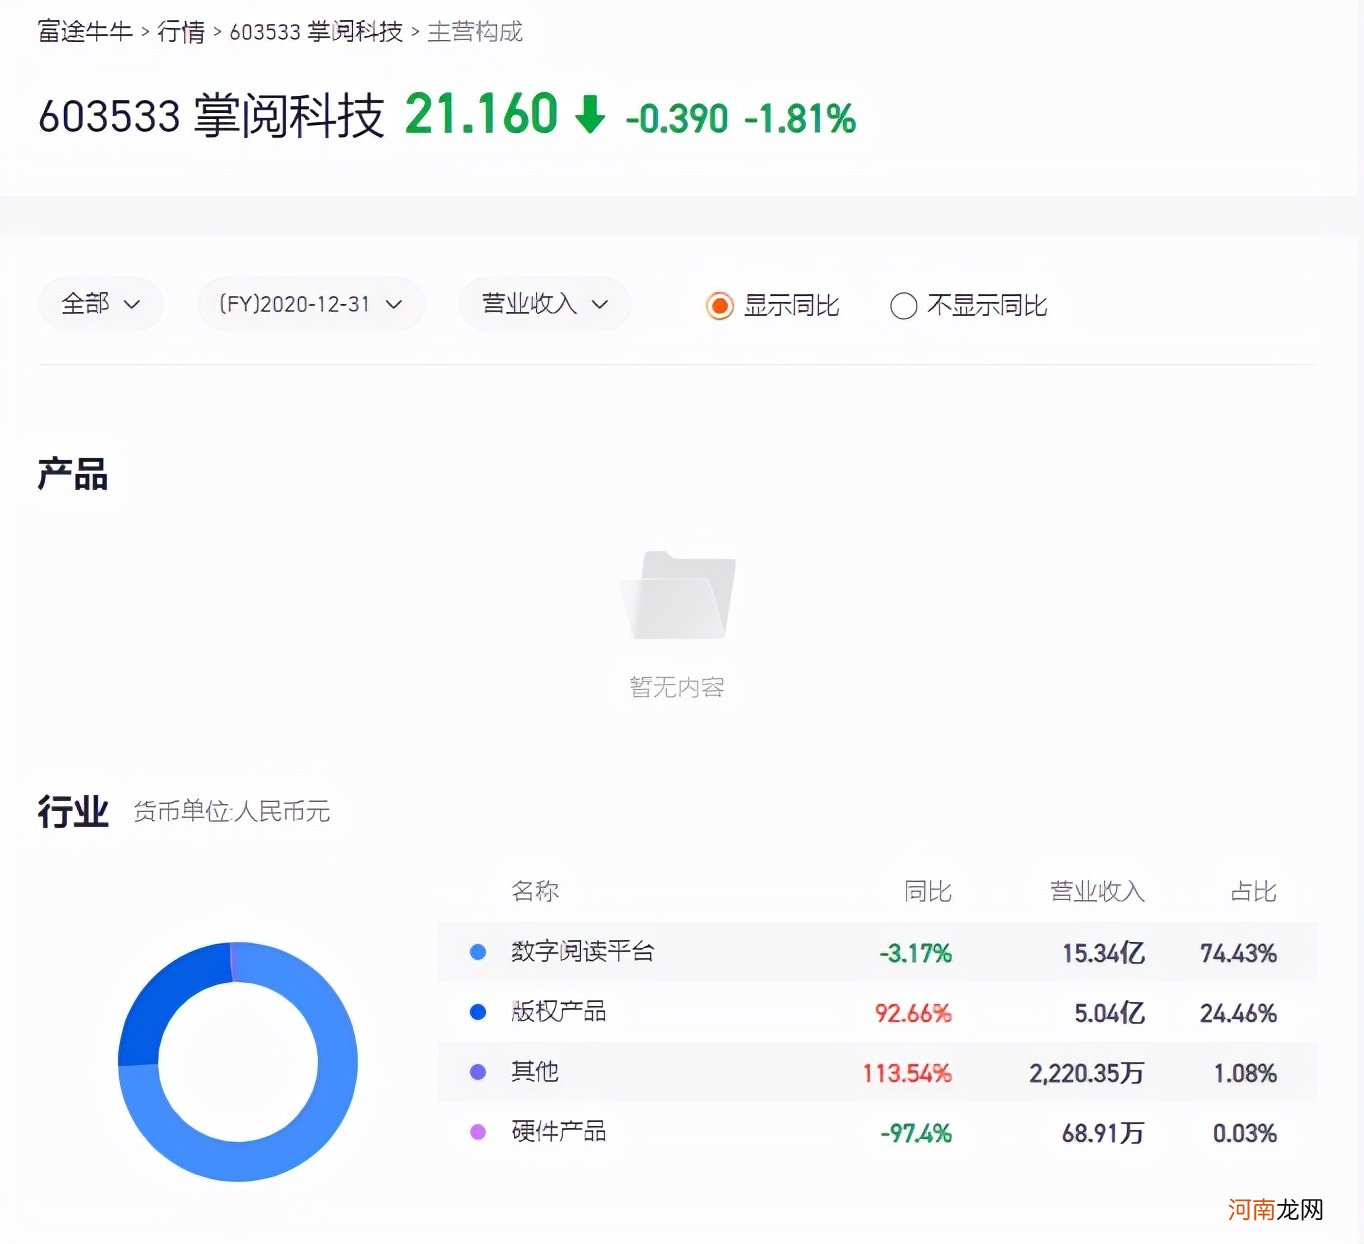This screenshot has width=1364, height=1244.
Task: Click the 24.46% share value
Action: (1238, 1013)
